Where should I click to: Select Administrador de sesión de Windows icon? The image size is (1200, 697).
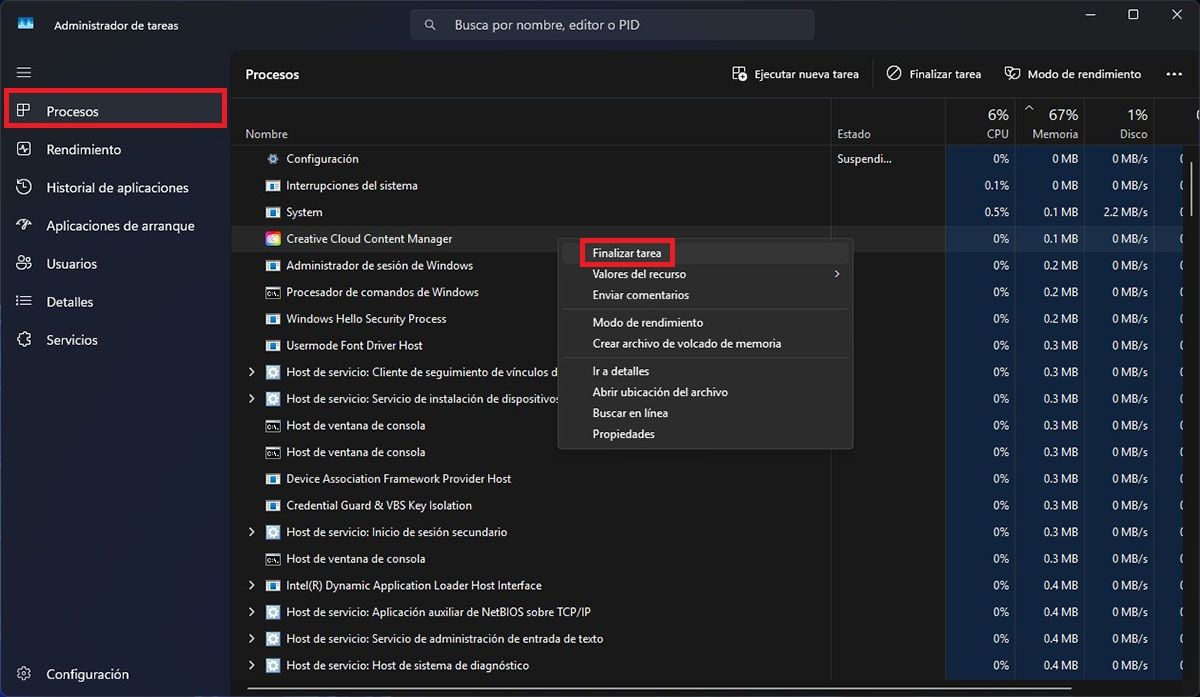click(273, 266)
